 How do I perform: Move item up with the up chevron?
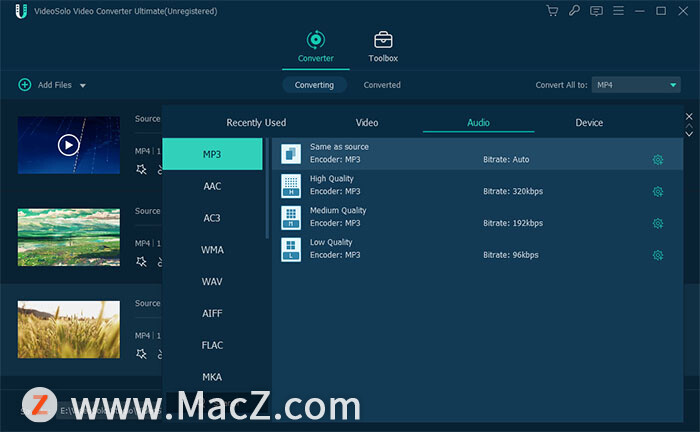689,126
